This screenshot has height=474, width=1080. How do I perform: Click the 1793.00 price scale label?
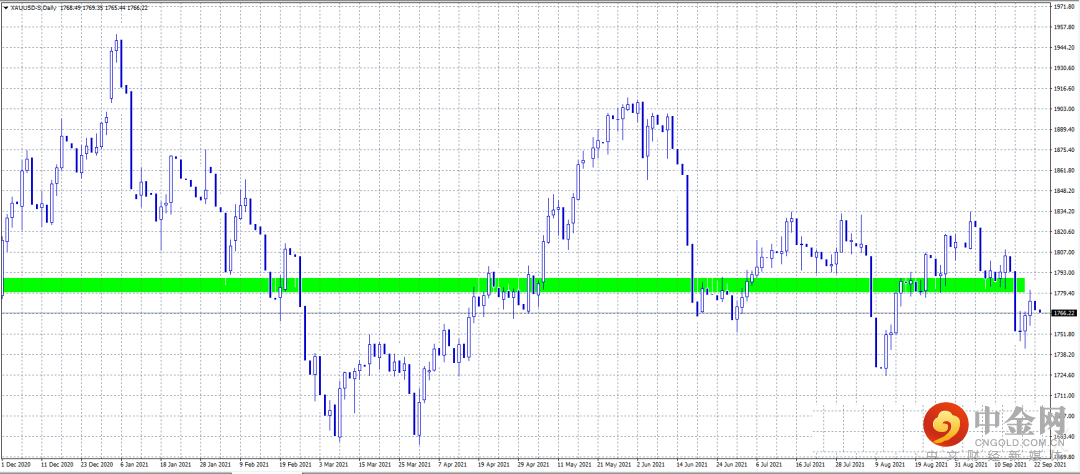point(1065,274)
